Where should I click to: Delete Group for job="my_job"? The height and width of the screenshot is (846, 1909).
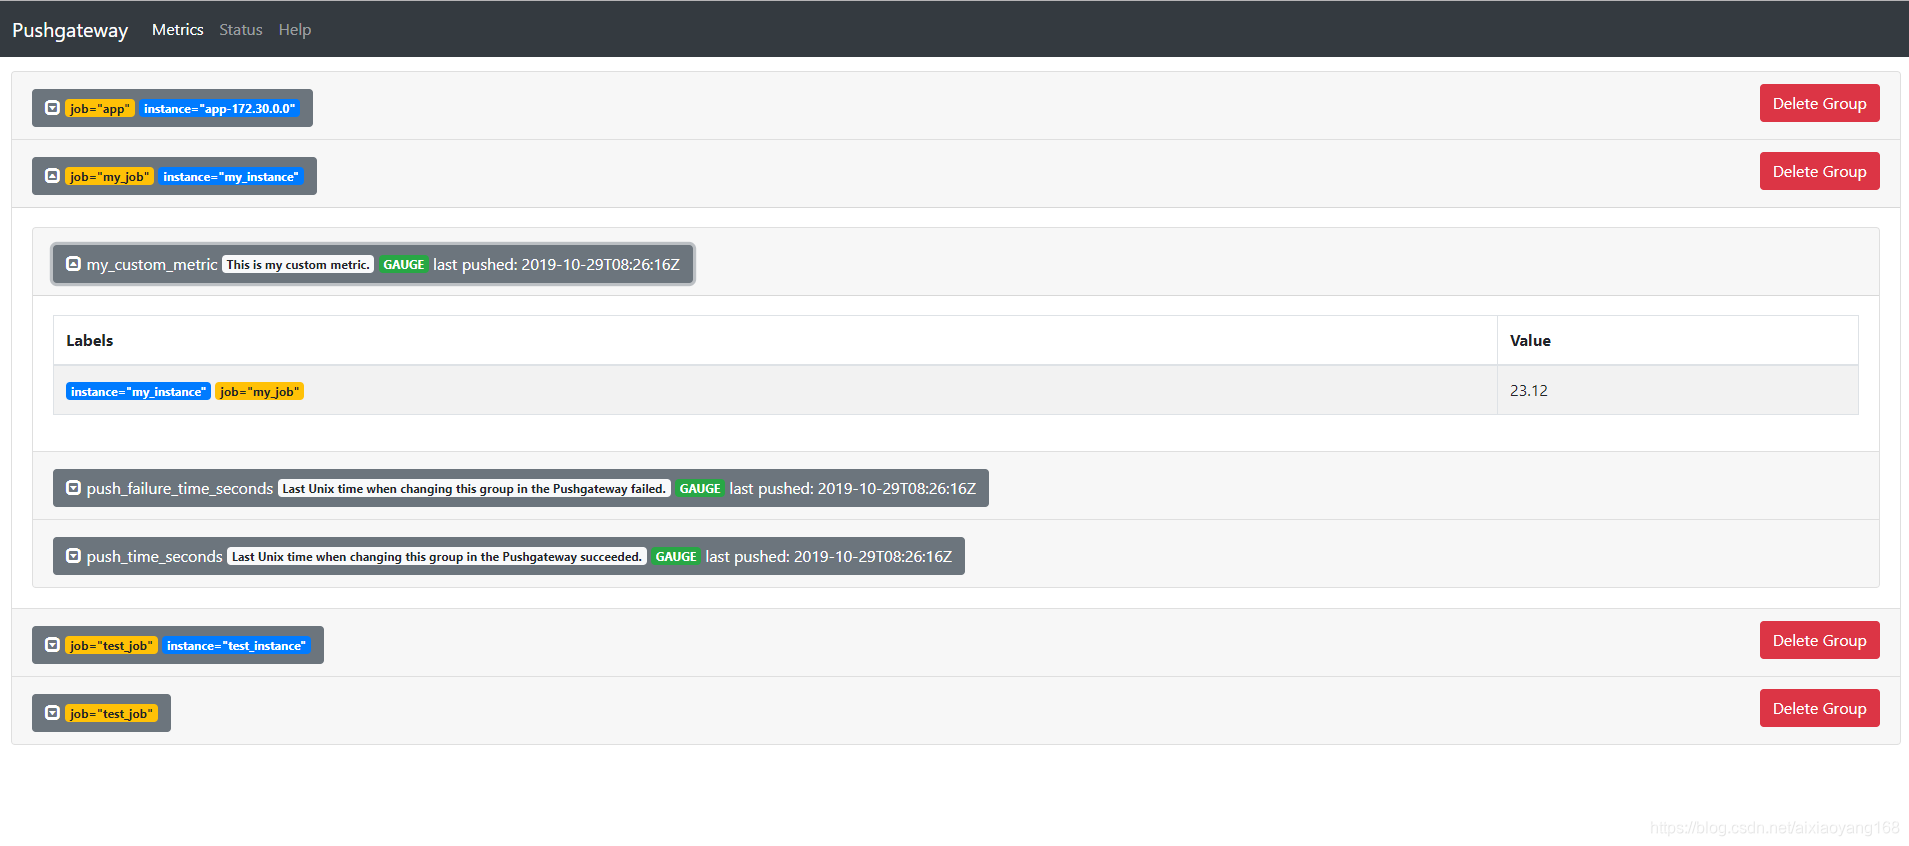(x=1819, y=171)
